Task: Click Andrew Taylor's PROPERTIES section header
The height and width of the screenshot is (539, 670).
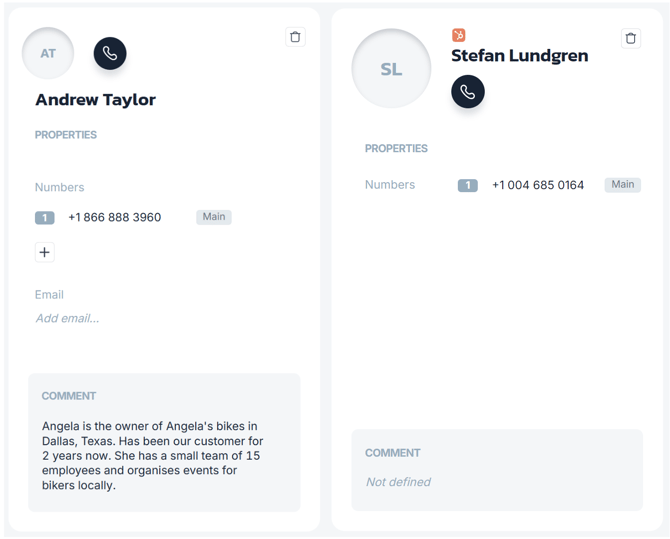Action: coord(66,135)
